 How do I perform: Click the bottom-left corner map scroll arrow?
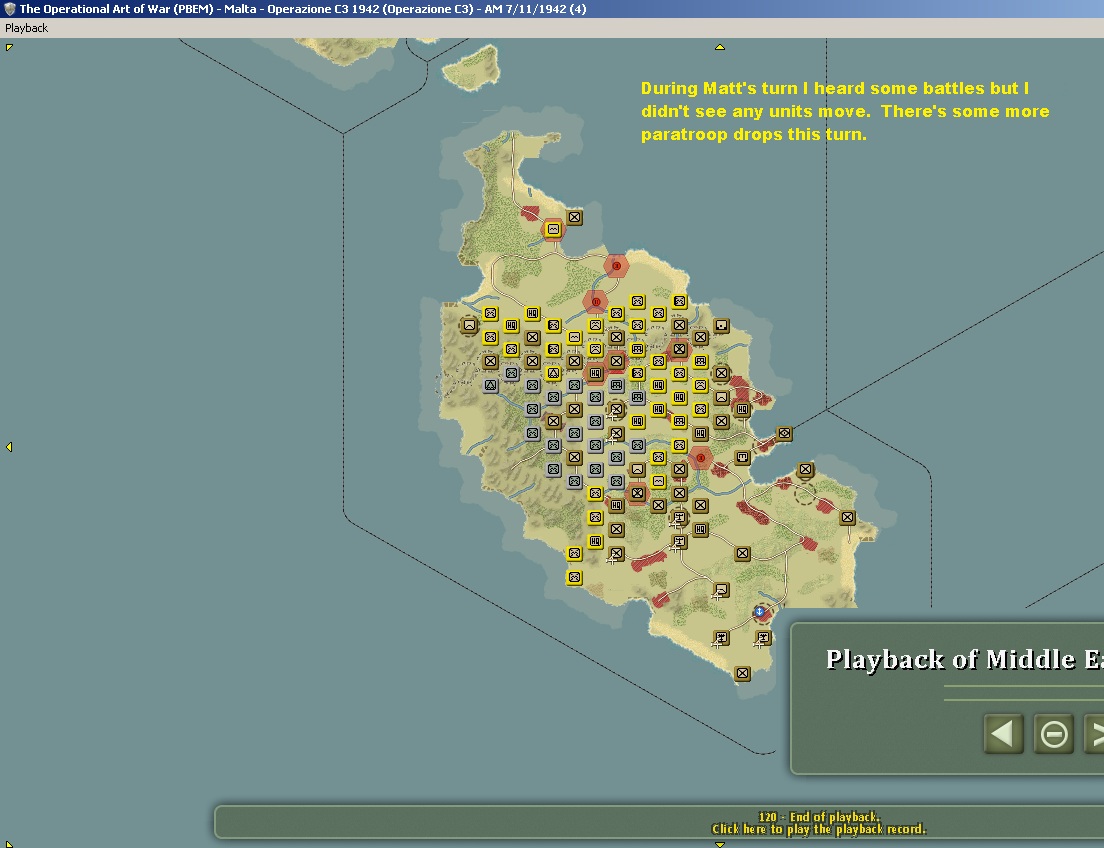8,843
